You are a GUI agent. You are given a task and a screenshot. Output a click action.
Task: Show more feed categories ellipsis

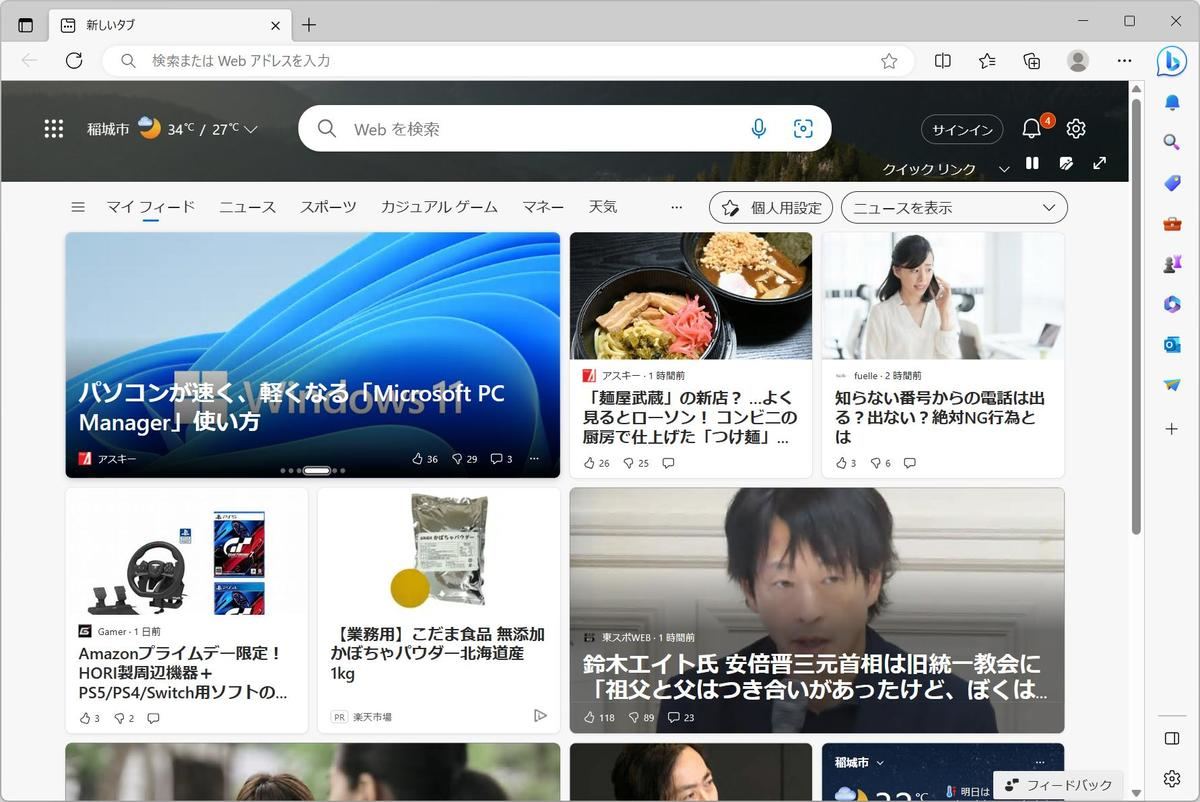[x=677, y=207]
